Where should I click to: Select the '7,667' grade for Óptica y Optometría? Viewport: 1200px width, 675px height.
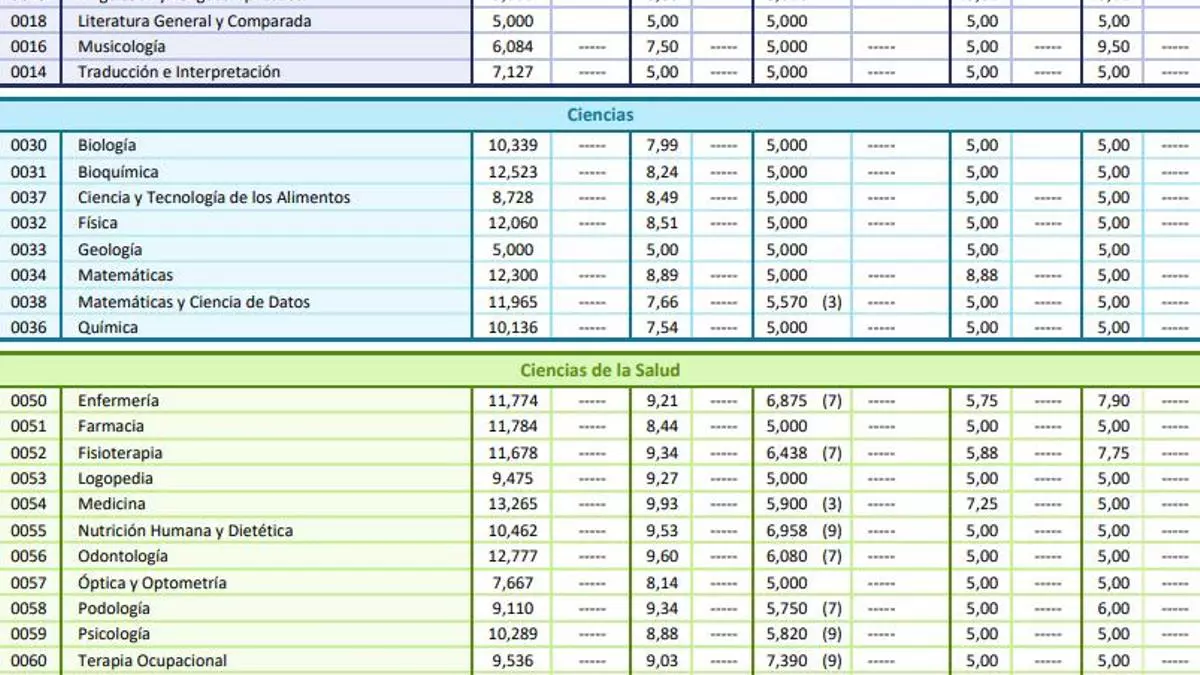pos(513,582)
